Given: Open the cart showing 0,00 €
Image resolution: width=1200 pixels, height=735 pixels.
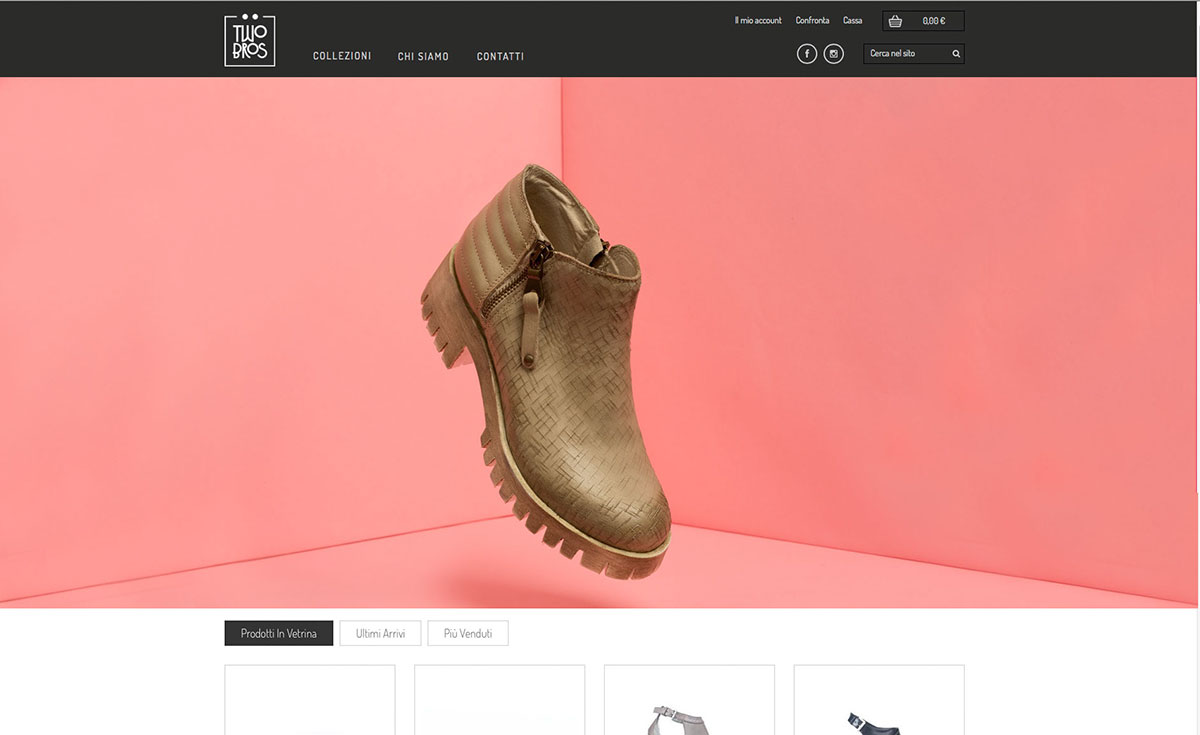Looking at the screenshot, I should (923, 21).
